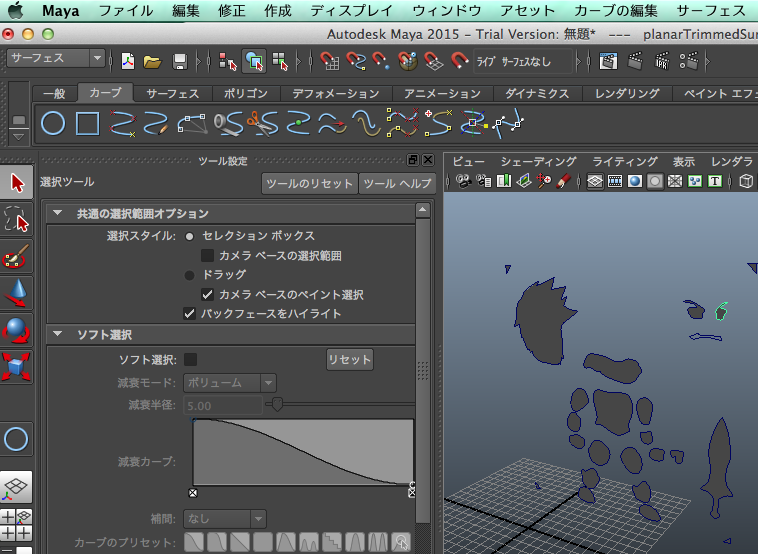Click the ツールのリセット button
The height and width of the screenshot is (554, 758).
pyautogui.click(x=309, y=184)
